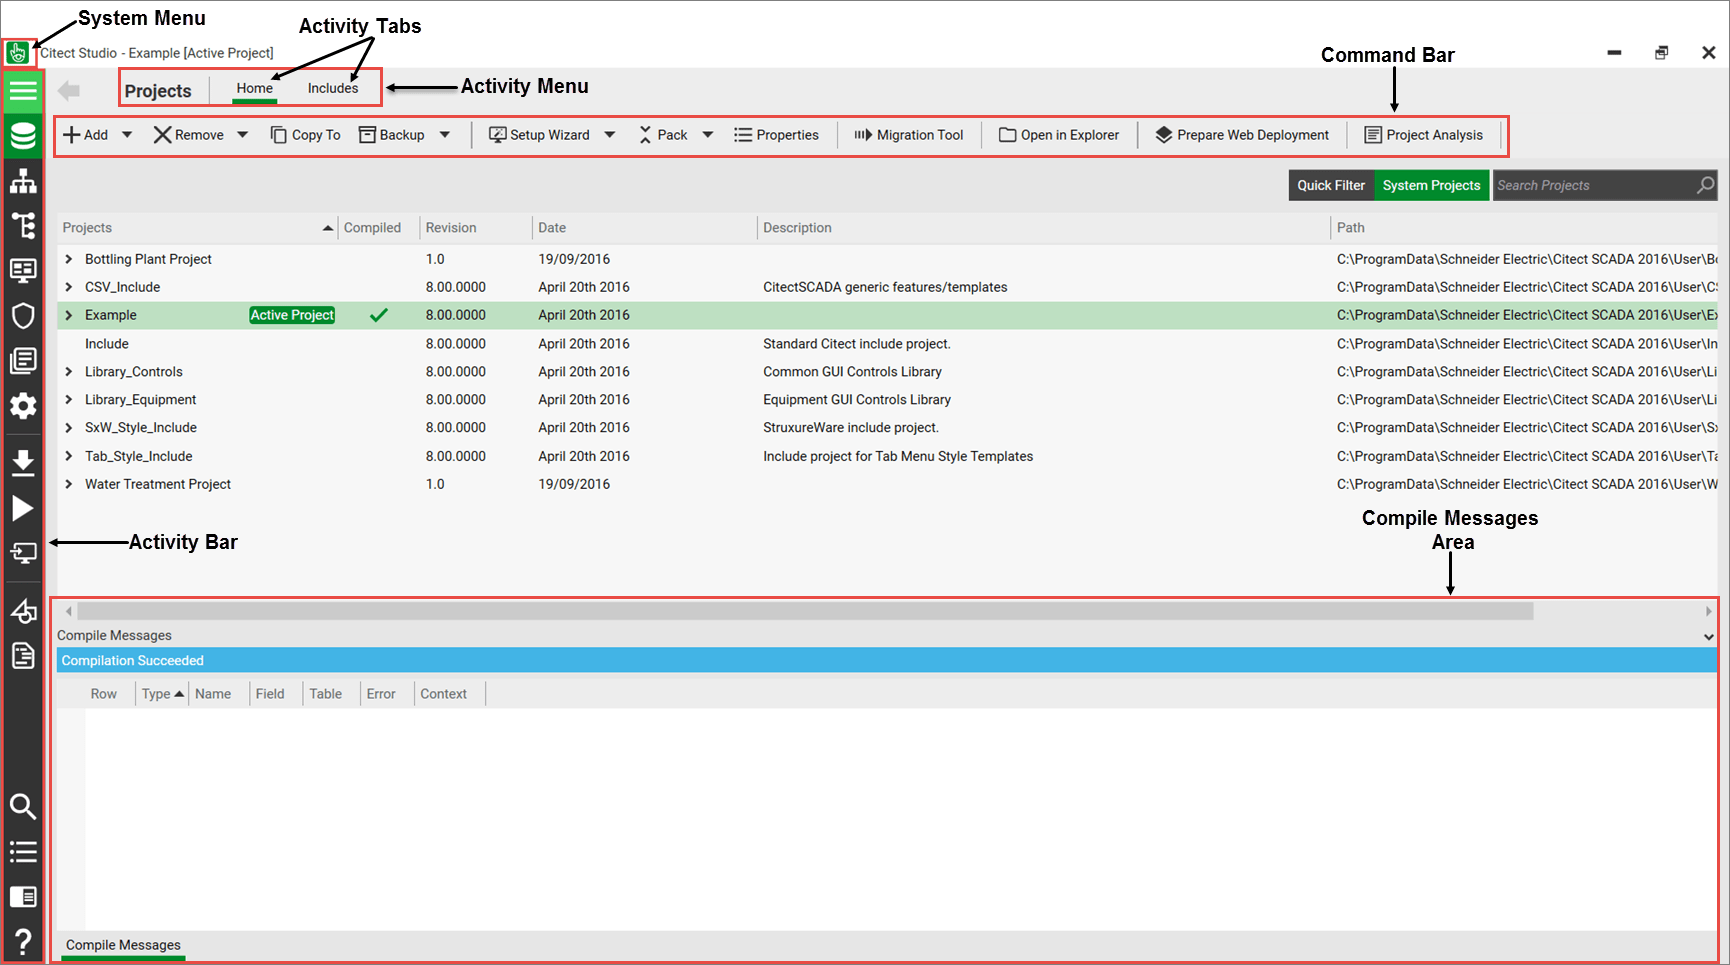Image resolution: width=1730 pixels, height=965 pixels.
Task: Open project Properties
Action: click(777, 135)
